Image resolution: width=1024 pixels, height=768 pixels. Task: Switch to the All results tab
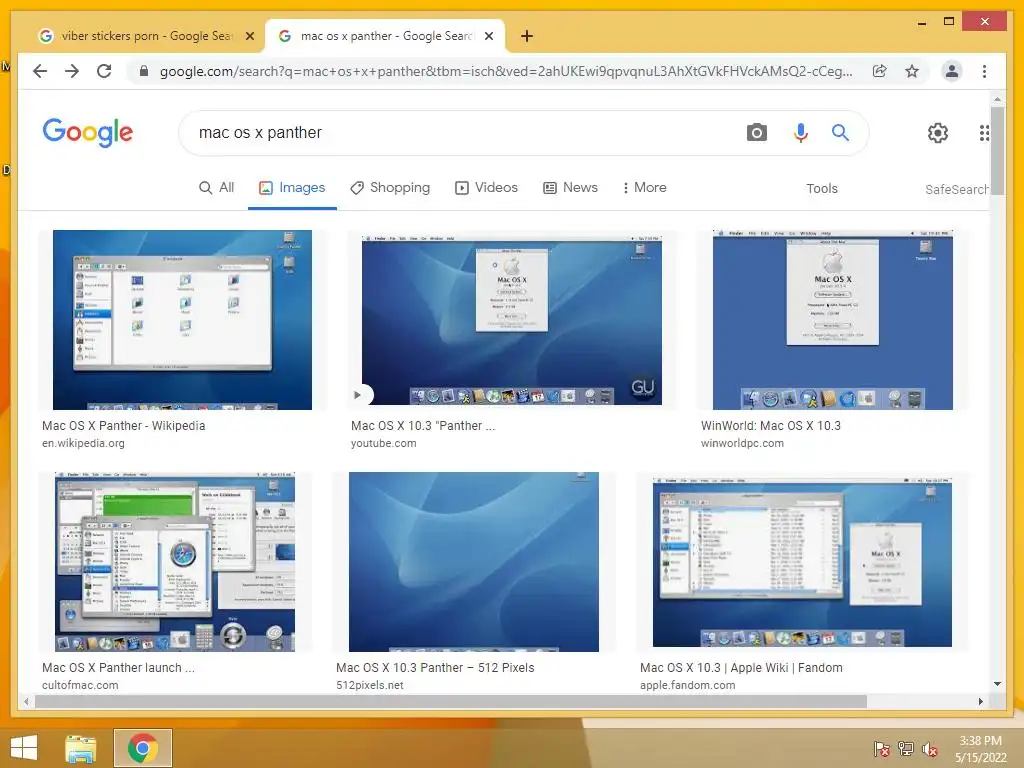(x=216, y=188)
